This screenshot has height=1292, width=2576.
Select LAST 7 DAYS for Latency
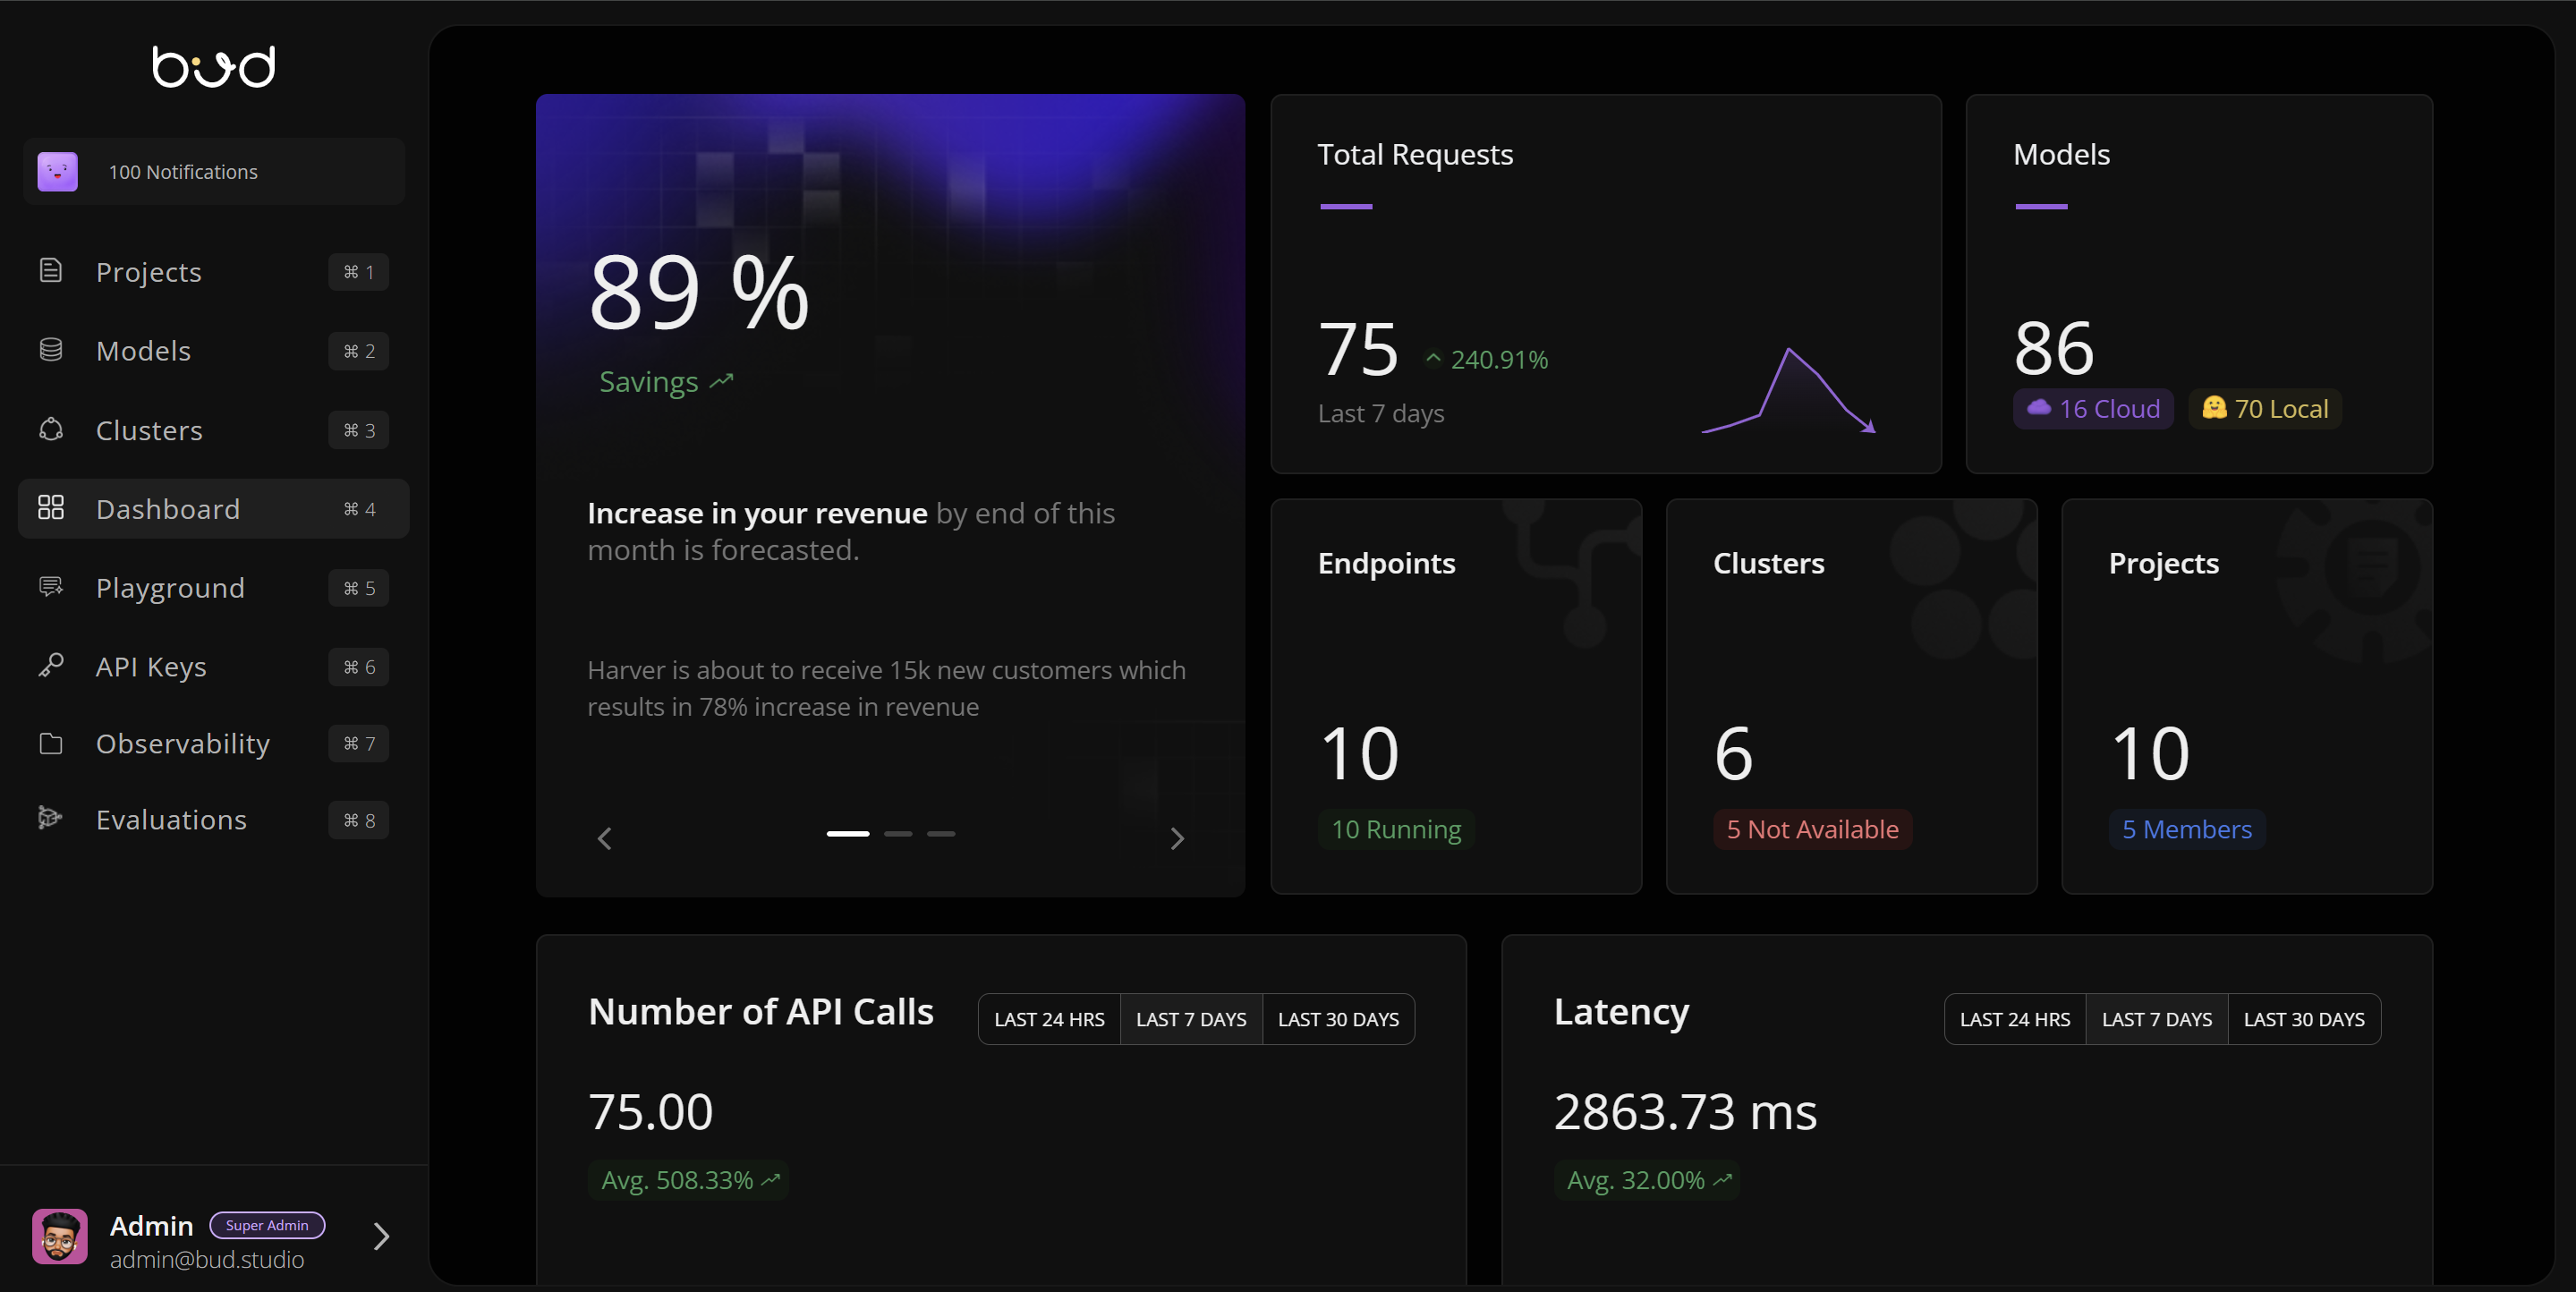[x=2156, y=1019]
